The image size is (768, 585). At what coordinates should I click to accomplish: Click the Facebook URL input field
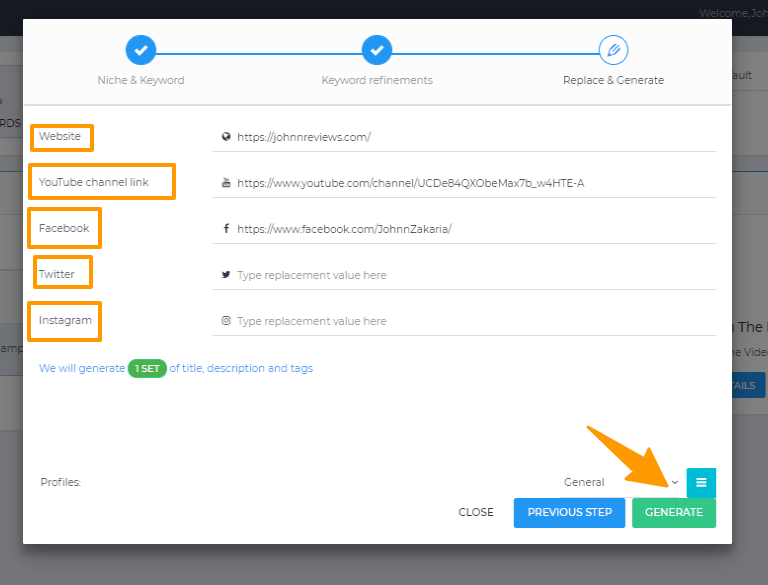(470, 229)
